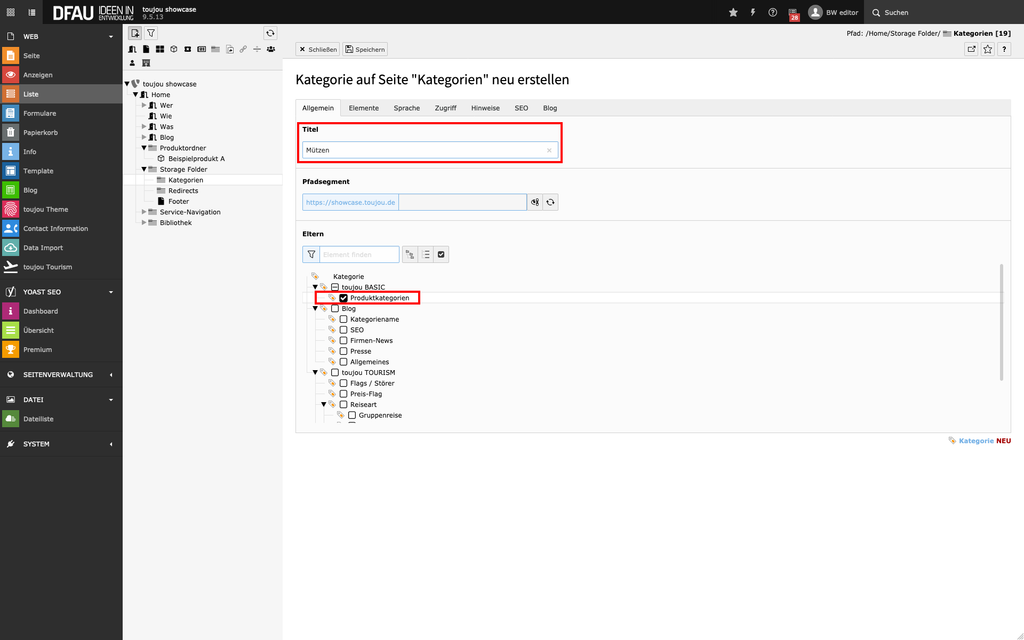1024x640 pixels.
Task: Click the page tree filter icon
Action: click(151, 33)
